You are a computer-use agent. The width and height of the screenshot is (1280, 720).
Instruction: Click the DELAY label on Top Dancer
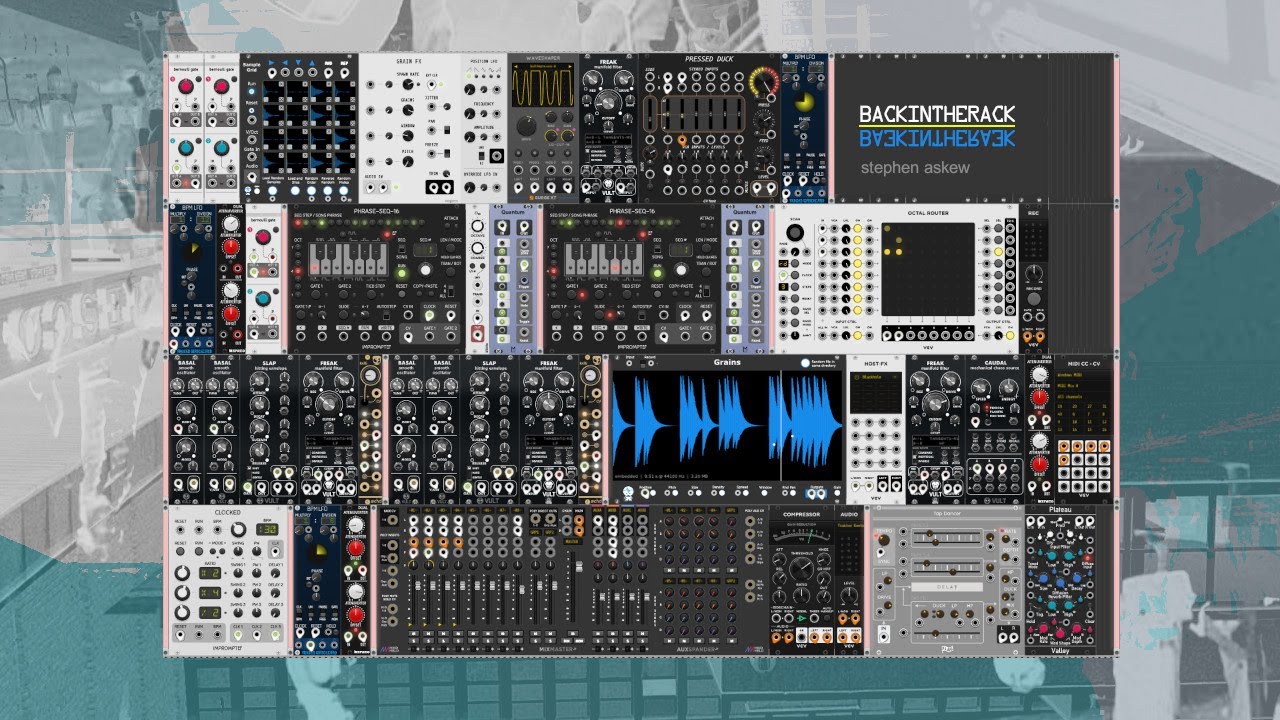[947, 587]
